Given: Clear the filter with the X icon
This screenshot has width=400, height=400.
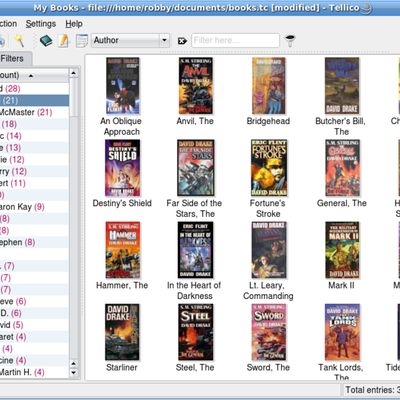Looking at the screenshot, I should pyautogui.click(x=182, y=41).
